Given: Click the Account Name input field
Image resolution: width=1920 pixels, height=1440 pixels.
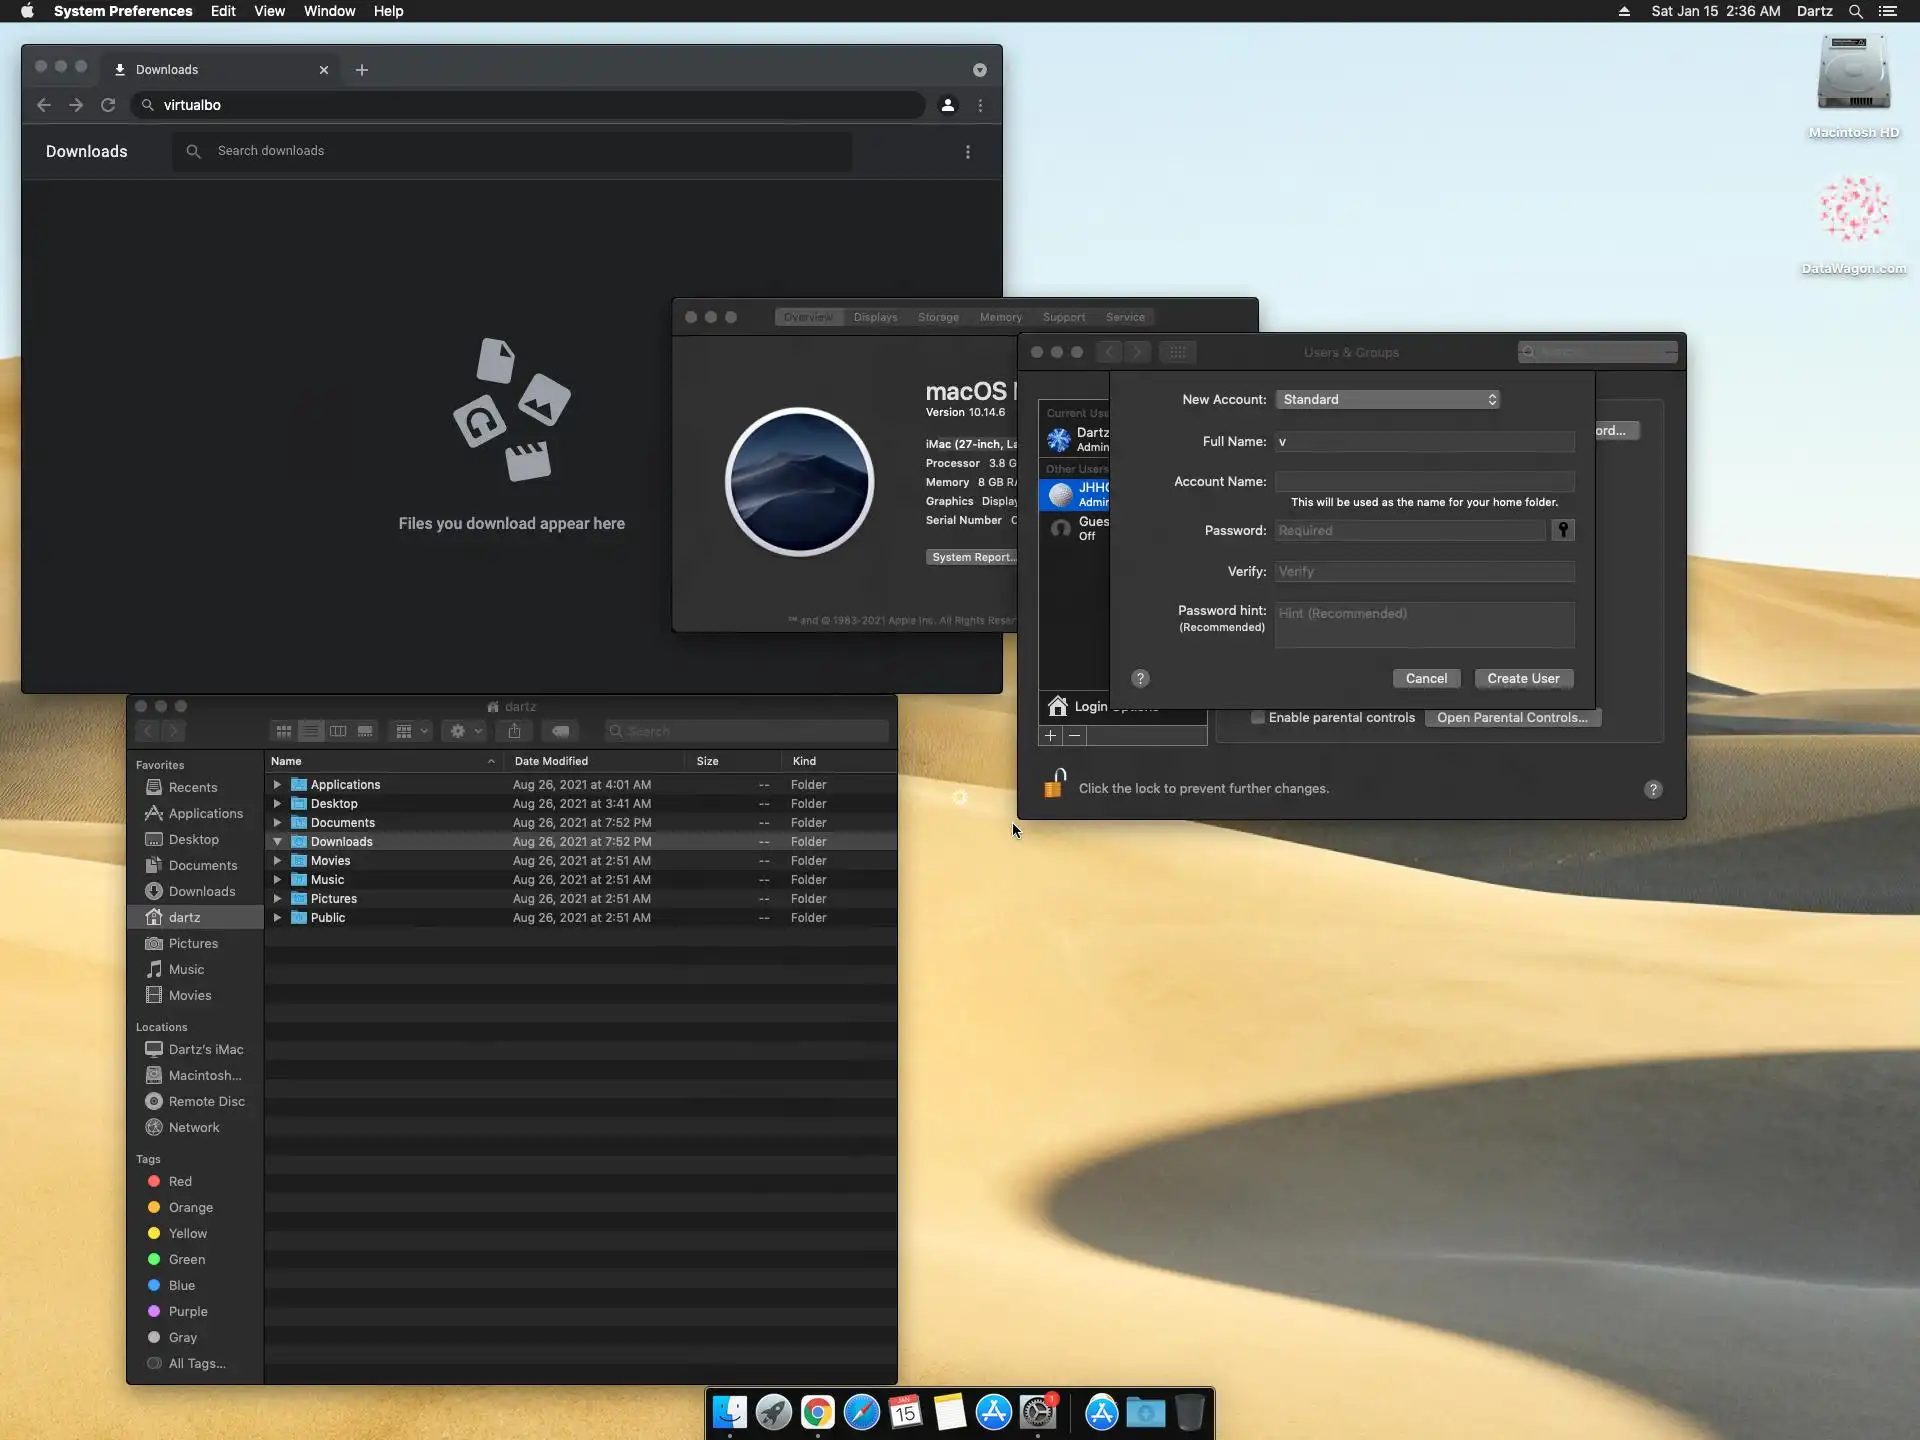Looking at the screenshot, I should (x=1423, y=481).
